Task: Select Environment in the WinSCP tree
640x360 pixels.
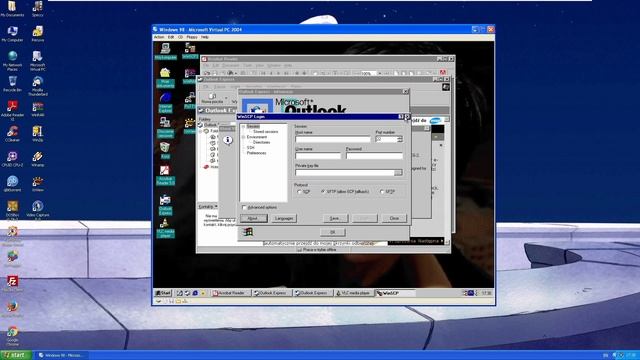Action: (x=257, y=137)
